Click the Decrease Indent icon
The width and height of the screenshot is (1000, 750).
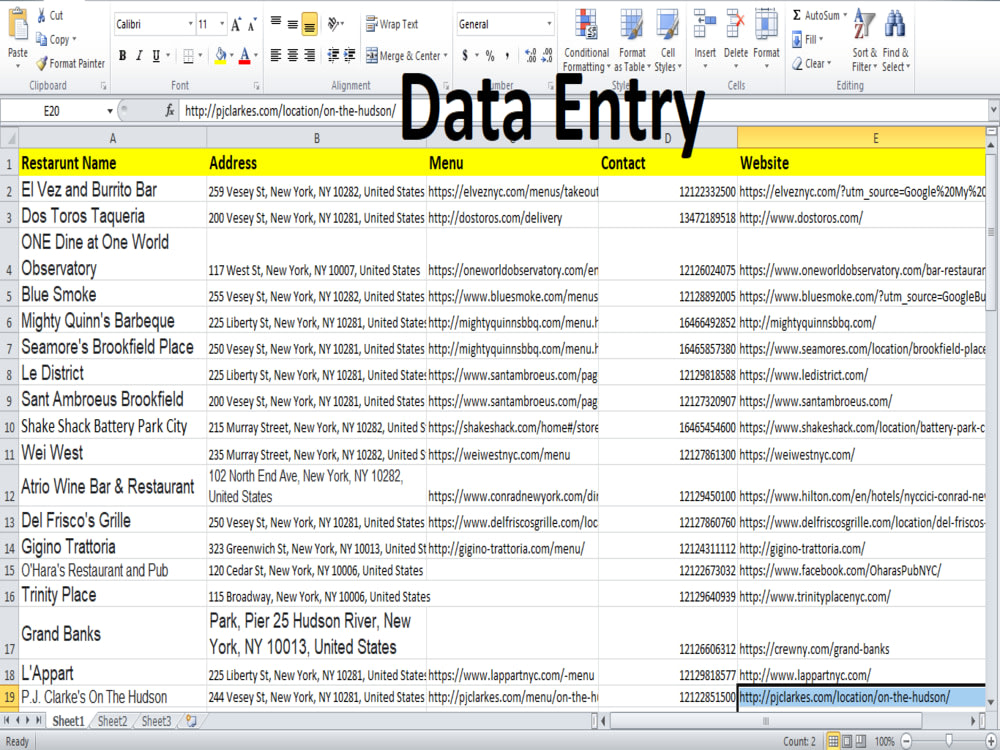coord(333,55)
